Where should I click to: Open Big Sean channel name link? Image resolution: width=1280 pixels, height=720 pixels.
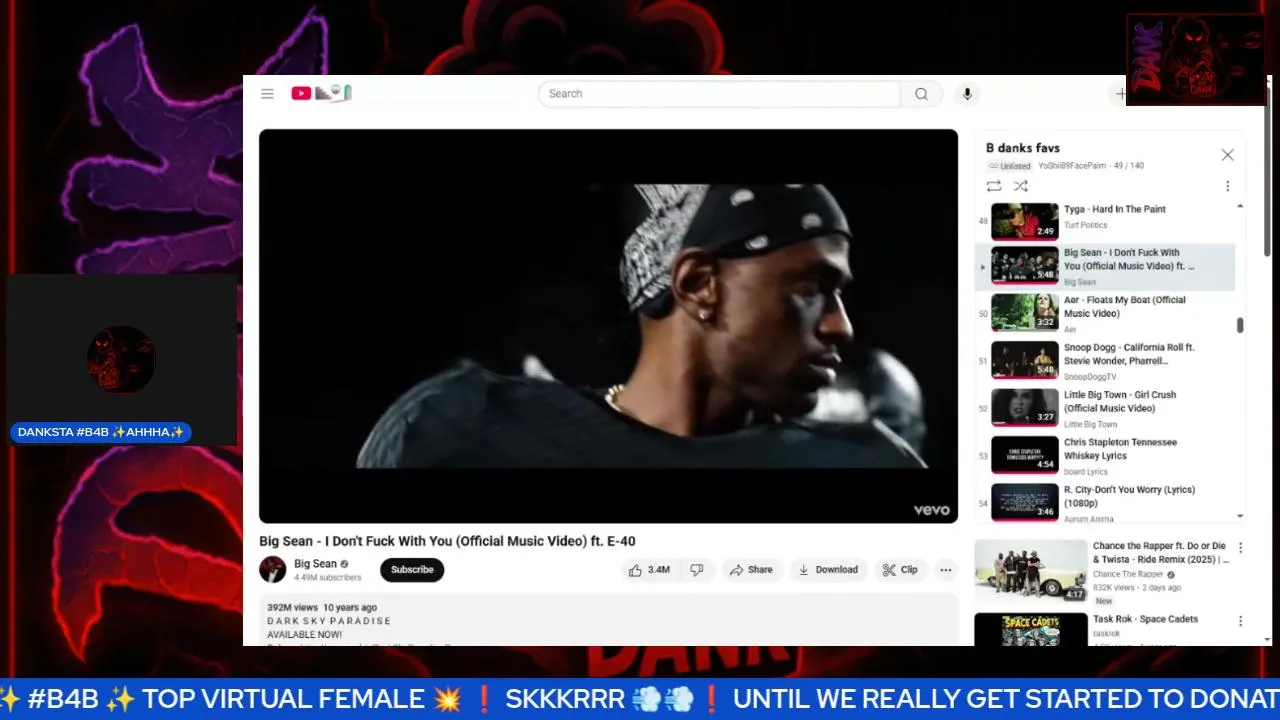(315, 564)
